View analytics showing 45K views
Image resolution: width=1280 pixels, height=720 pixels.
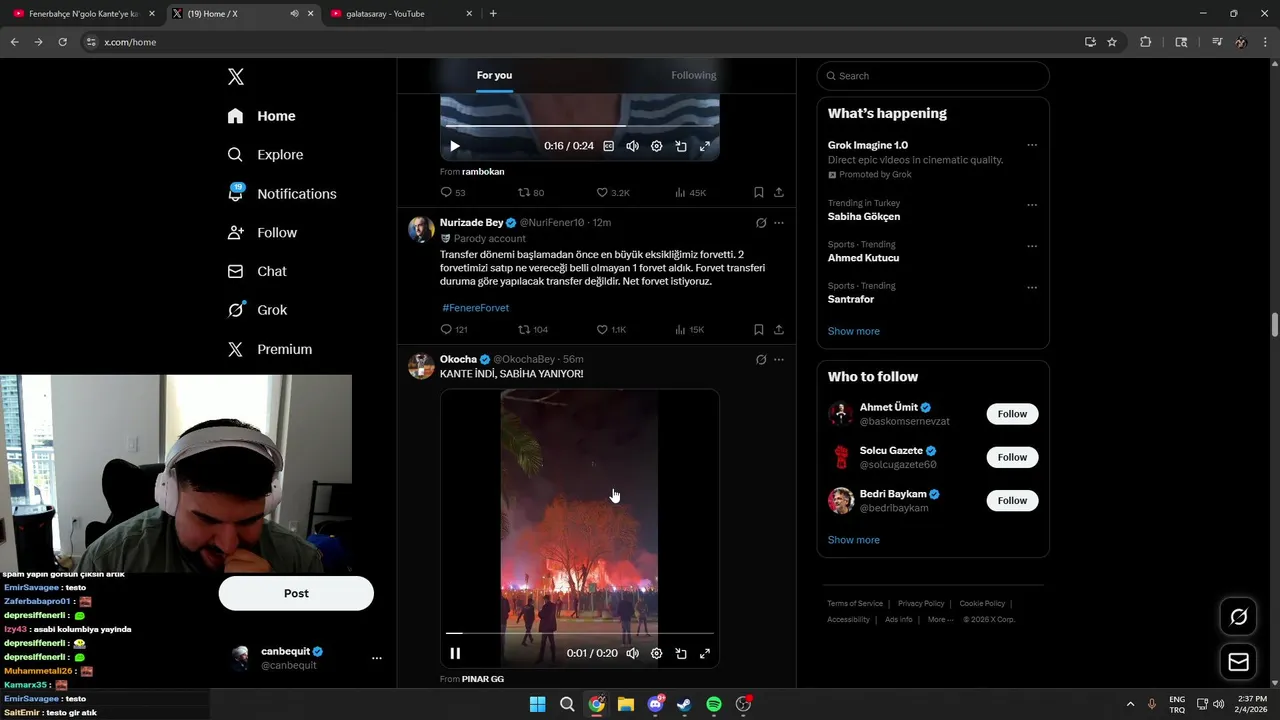[690, 192]
